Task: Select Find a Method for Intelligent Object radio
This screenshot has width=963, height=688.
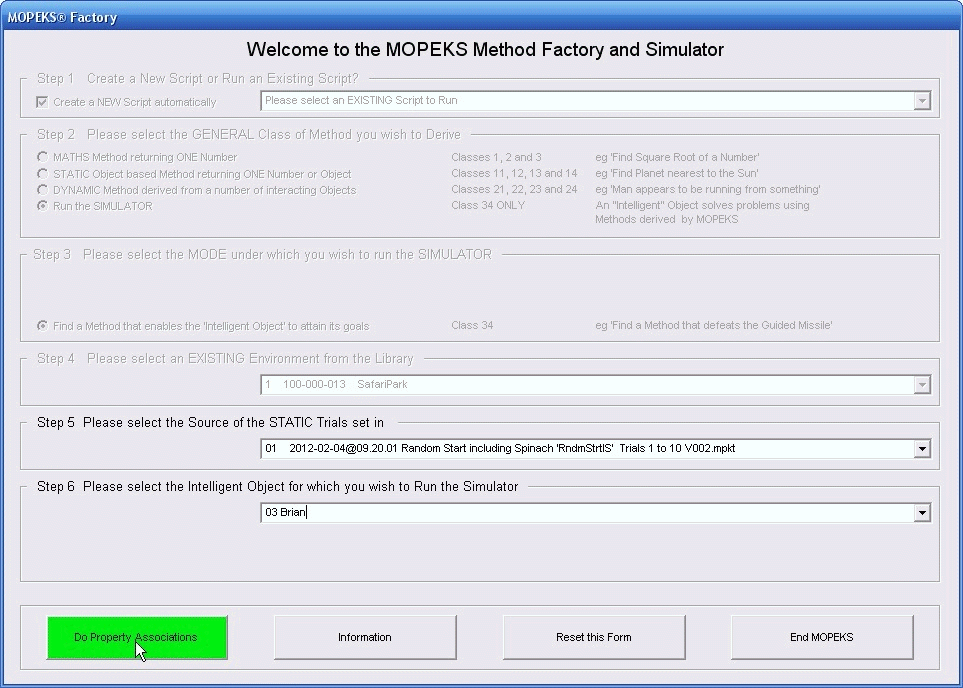Action: click(x=42, y=326)
